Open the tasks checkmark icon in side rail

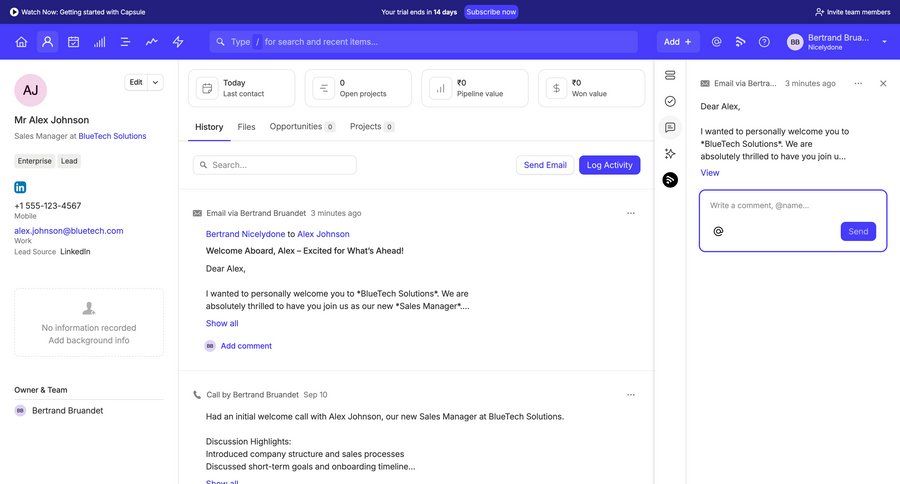click(x=670, y=102)
